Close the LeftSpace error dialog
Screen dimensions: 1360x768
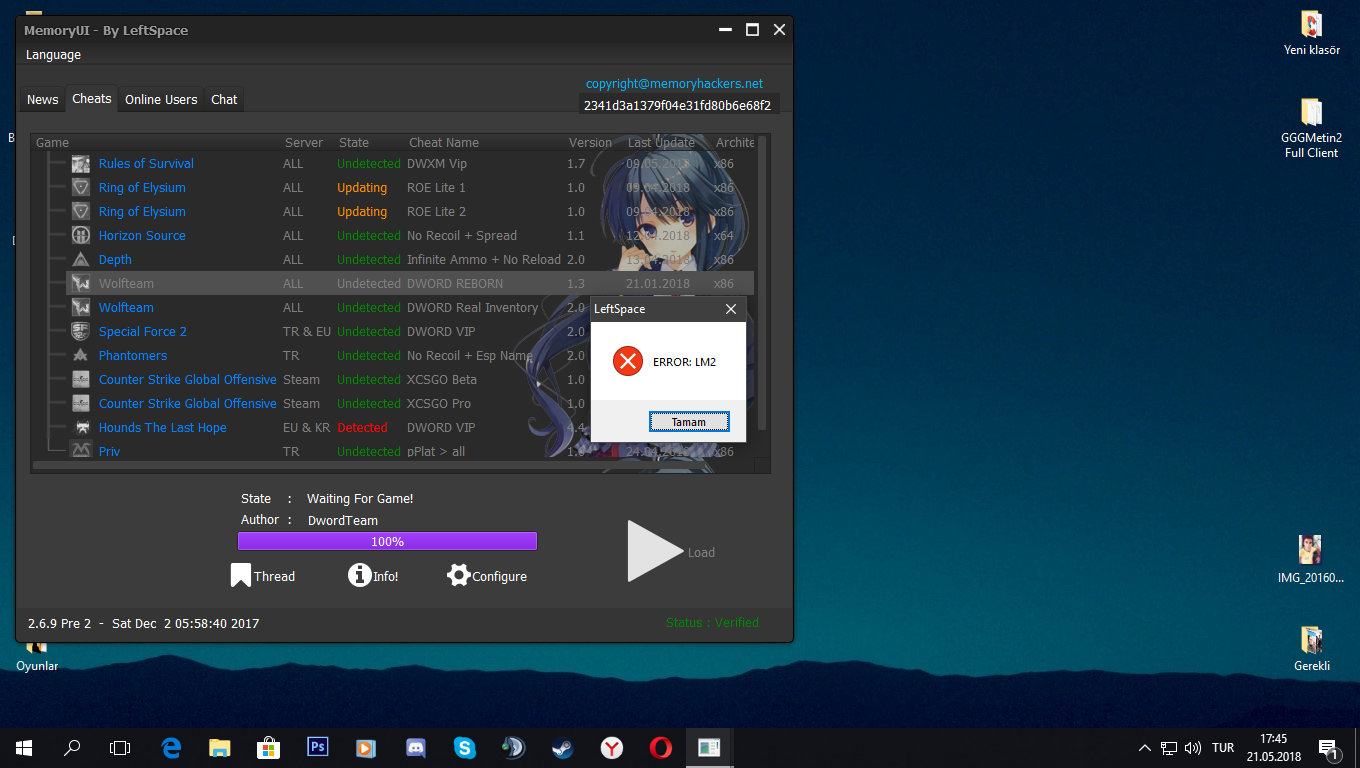pyautogui.click(x=731, y=309)
